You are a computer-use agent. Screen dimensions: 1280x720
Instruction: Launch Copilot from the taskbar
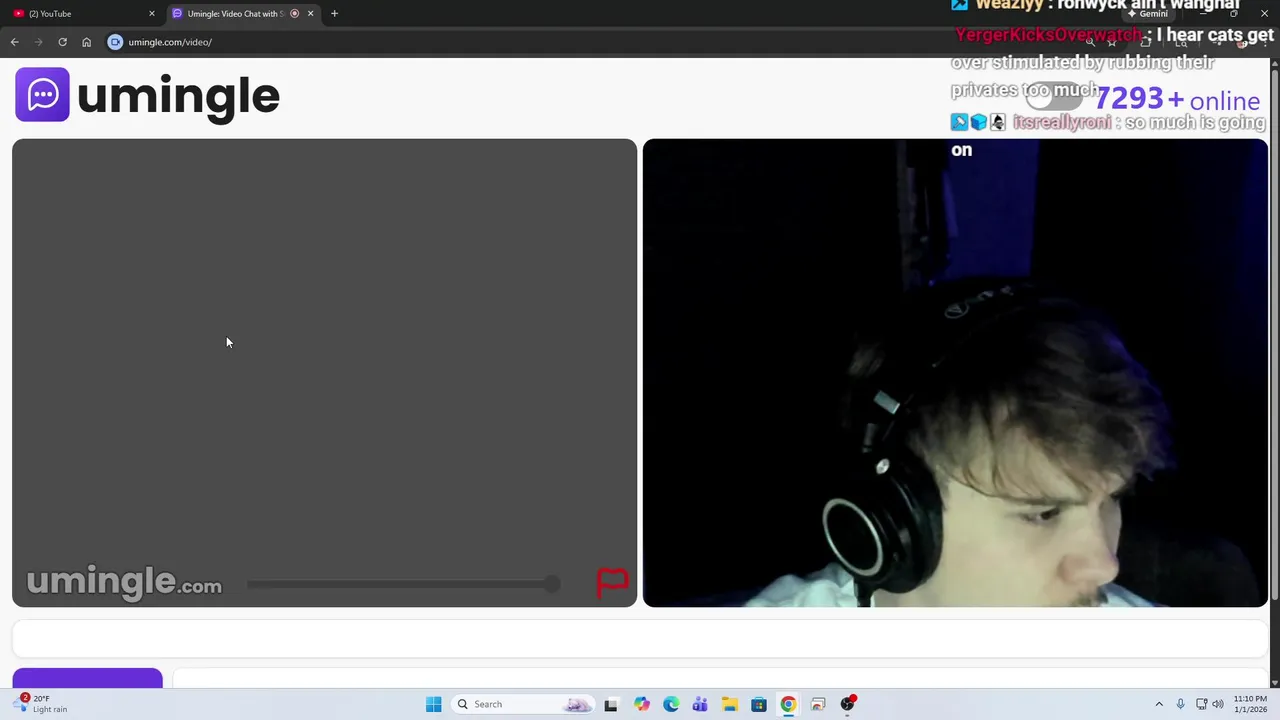pyautogui.click(x=641, y=704)
